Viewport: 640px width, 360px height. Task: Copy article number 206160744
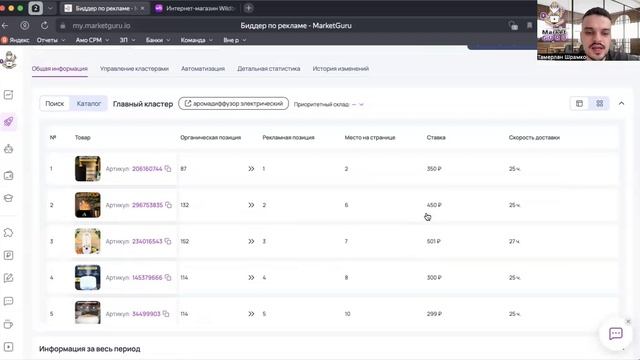click(x=168, y=169)
